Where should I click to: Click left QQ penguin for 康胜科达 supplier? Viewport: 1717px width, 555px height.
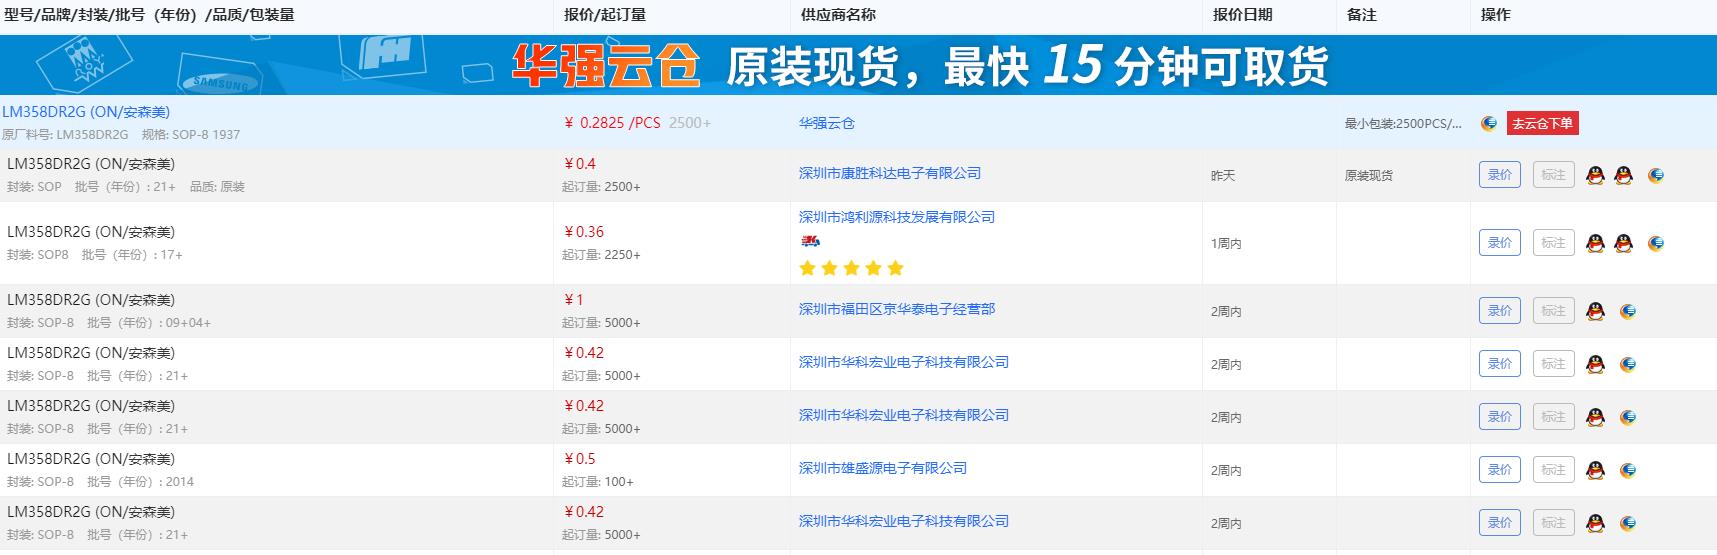tap(1595, 175)
